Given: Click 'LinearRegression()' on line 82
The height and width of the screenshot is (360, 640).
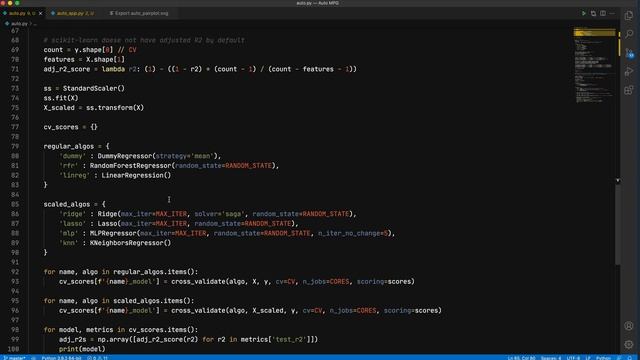Looking at the screenshot, I should coord(136,175).
